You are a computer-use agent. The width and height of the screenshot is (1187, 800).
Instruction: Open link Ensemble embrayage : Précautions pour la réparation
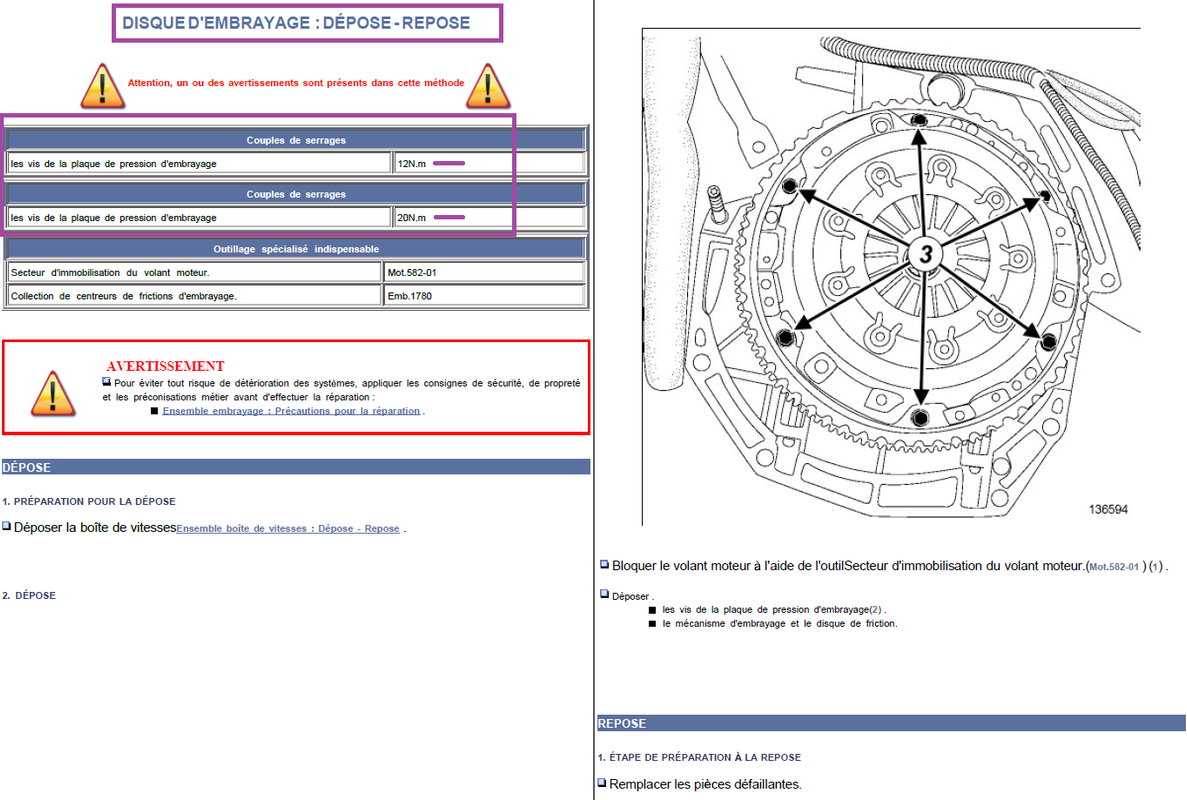[x=291, y=411]
